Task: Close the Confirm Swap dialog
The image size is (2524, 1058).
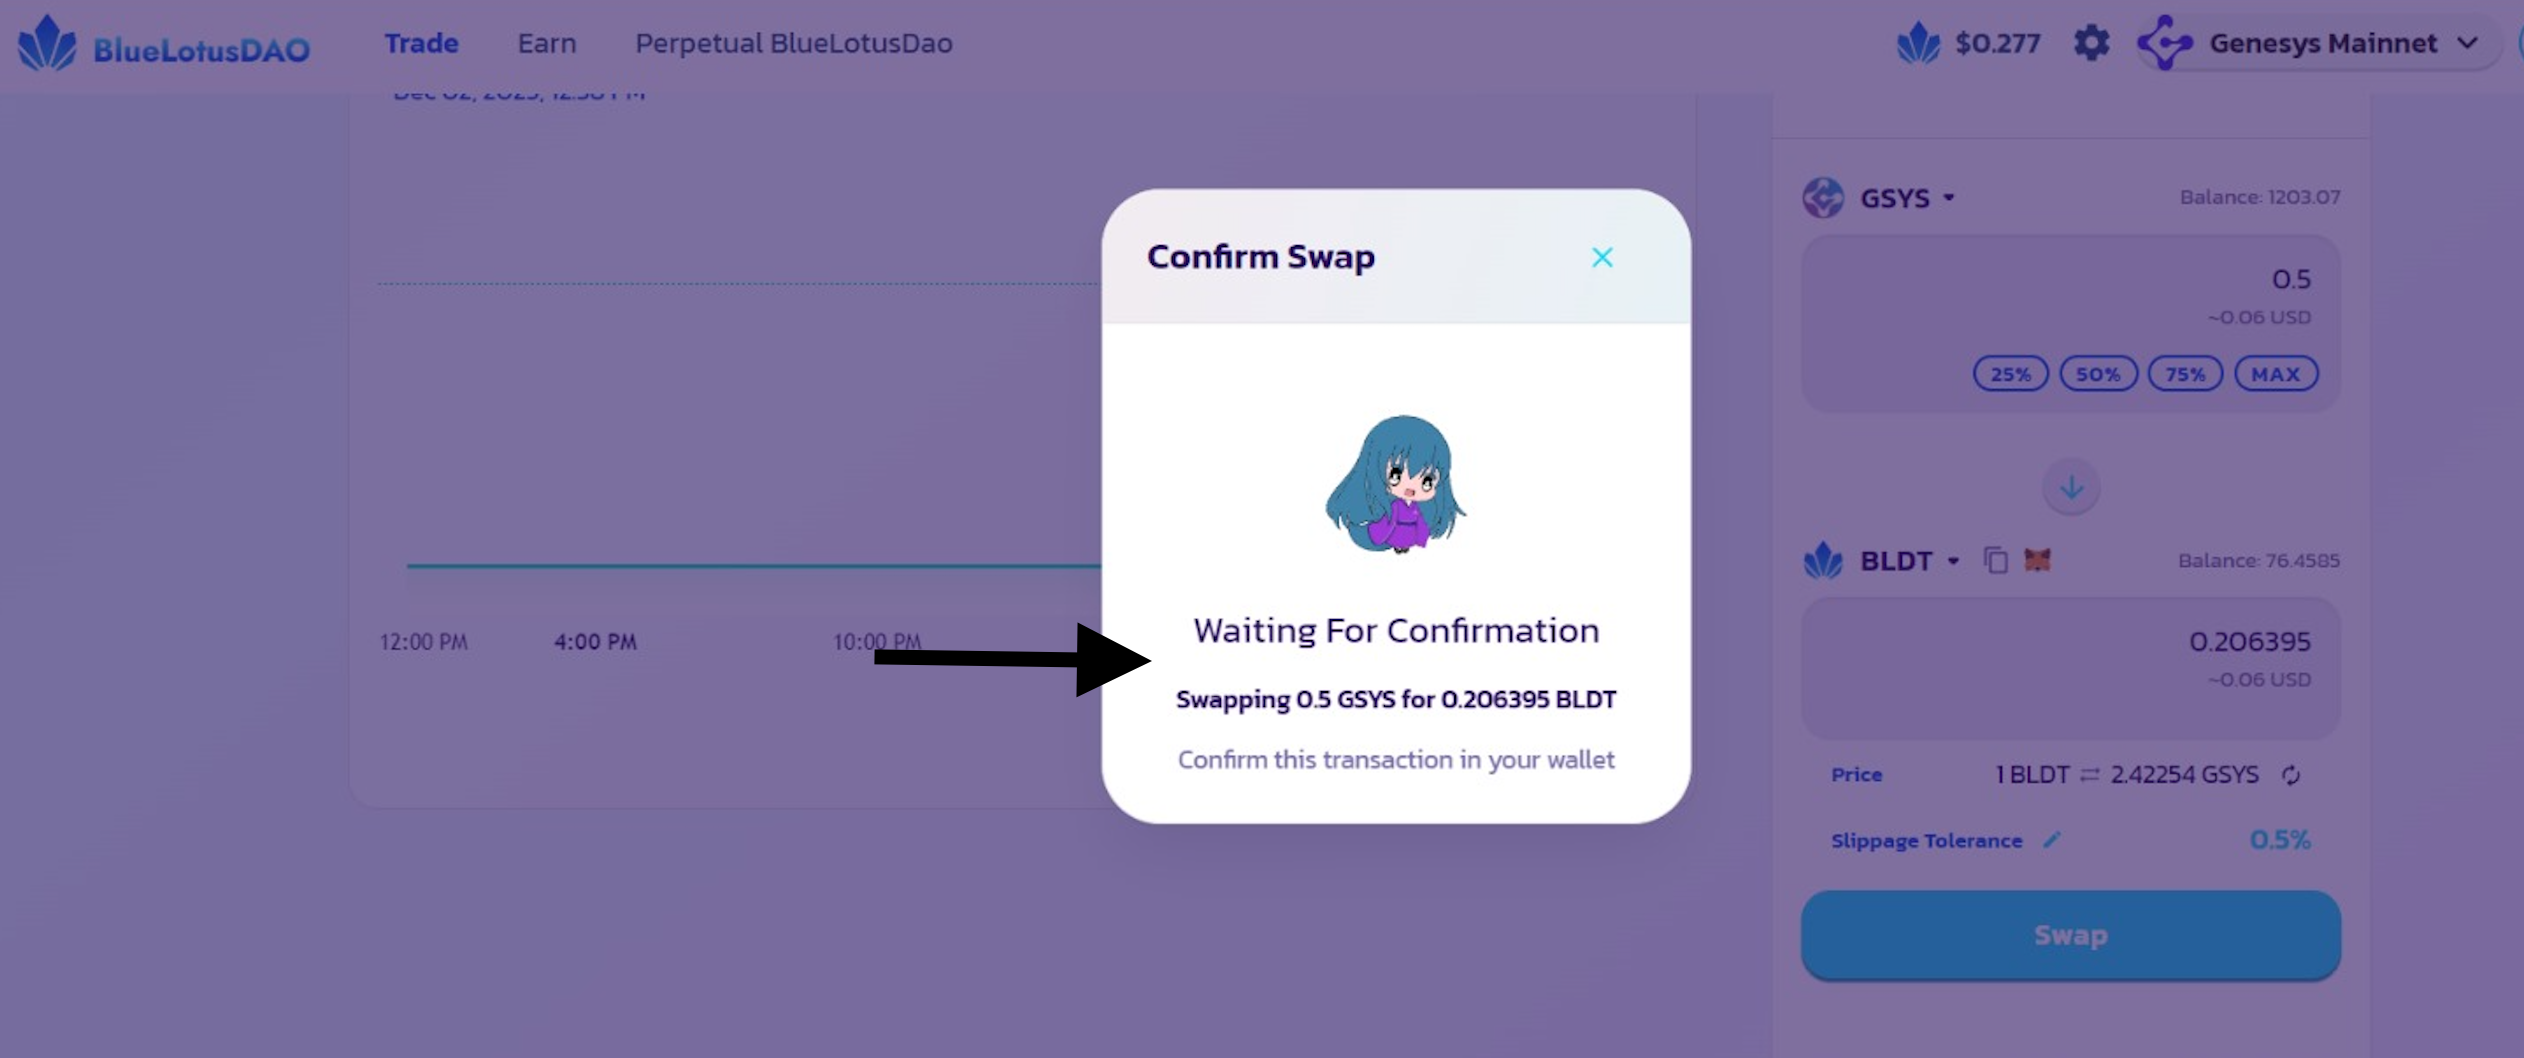Action: click(1602, 258)
